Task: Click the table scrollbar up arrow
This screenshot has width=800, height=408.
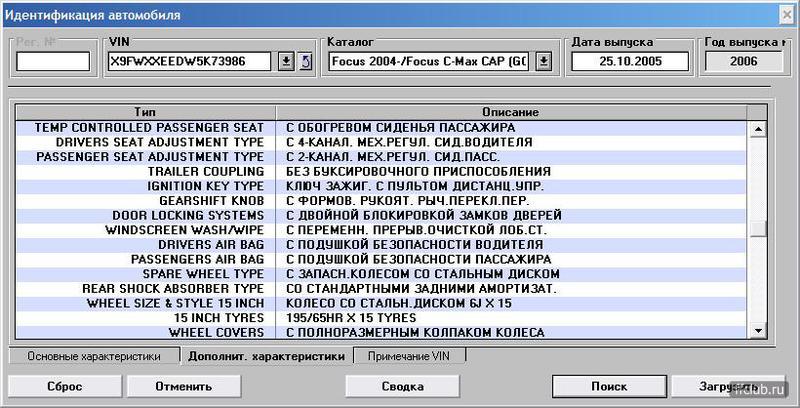Action: [x=759, y=130]
